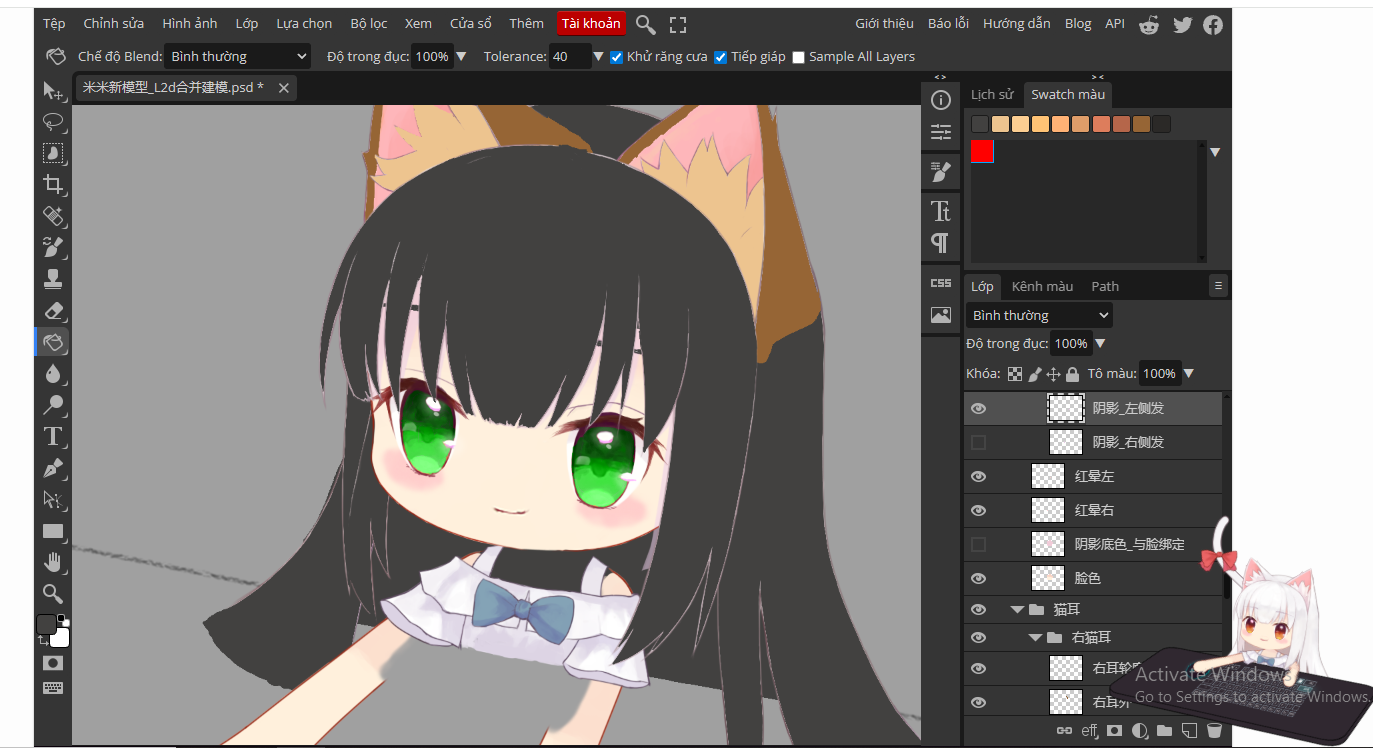Screen dimensions: 1373x748
Task: Select the Lasso tool
Action: (53, 122)
